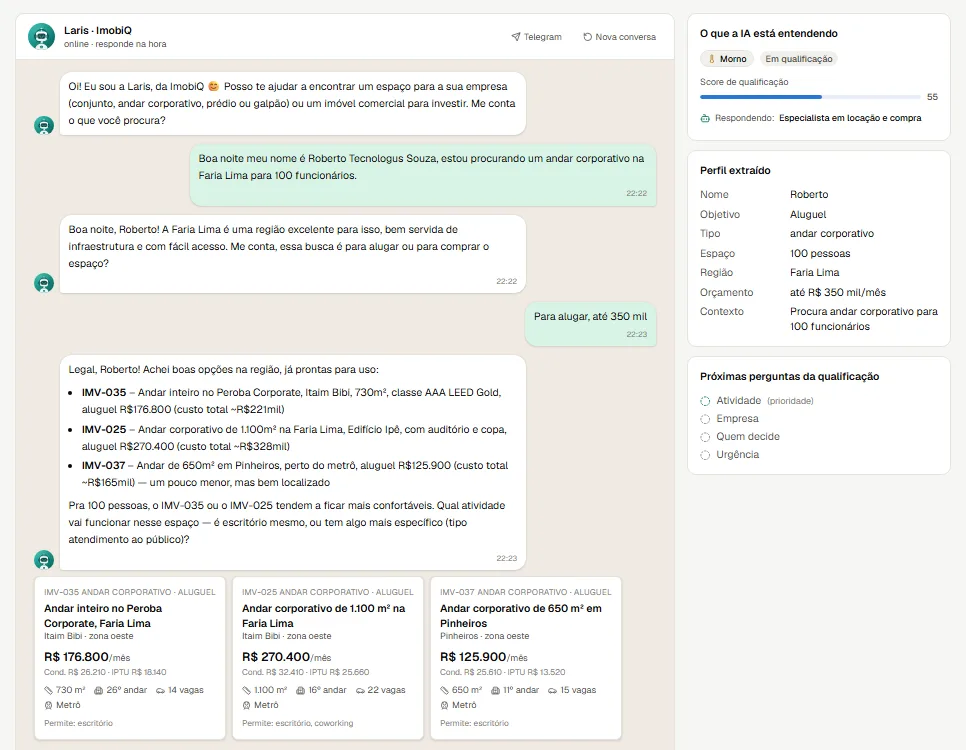Click the Nova conversa refresh icon
The width and height of the screenshot is (966, 750).
587,37
